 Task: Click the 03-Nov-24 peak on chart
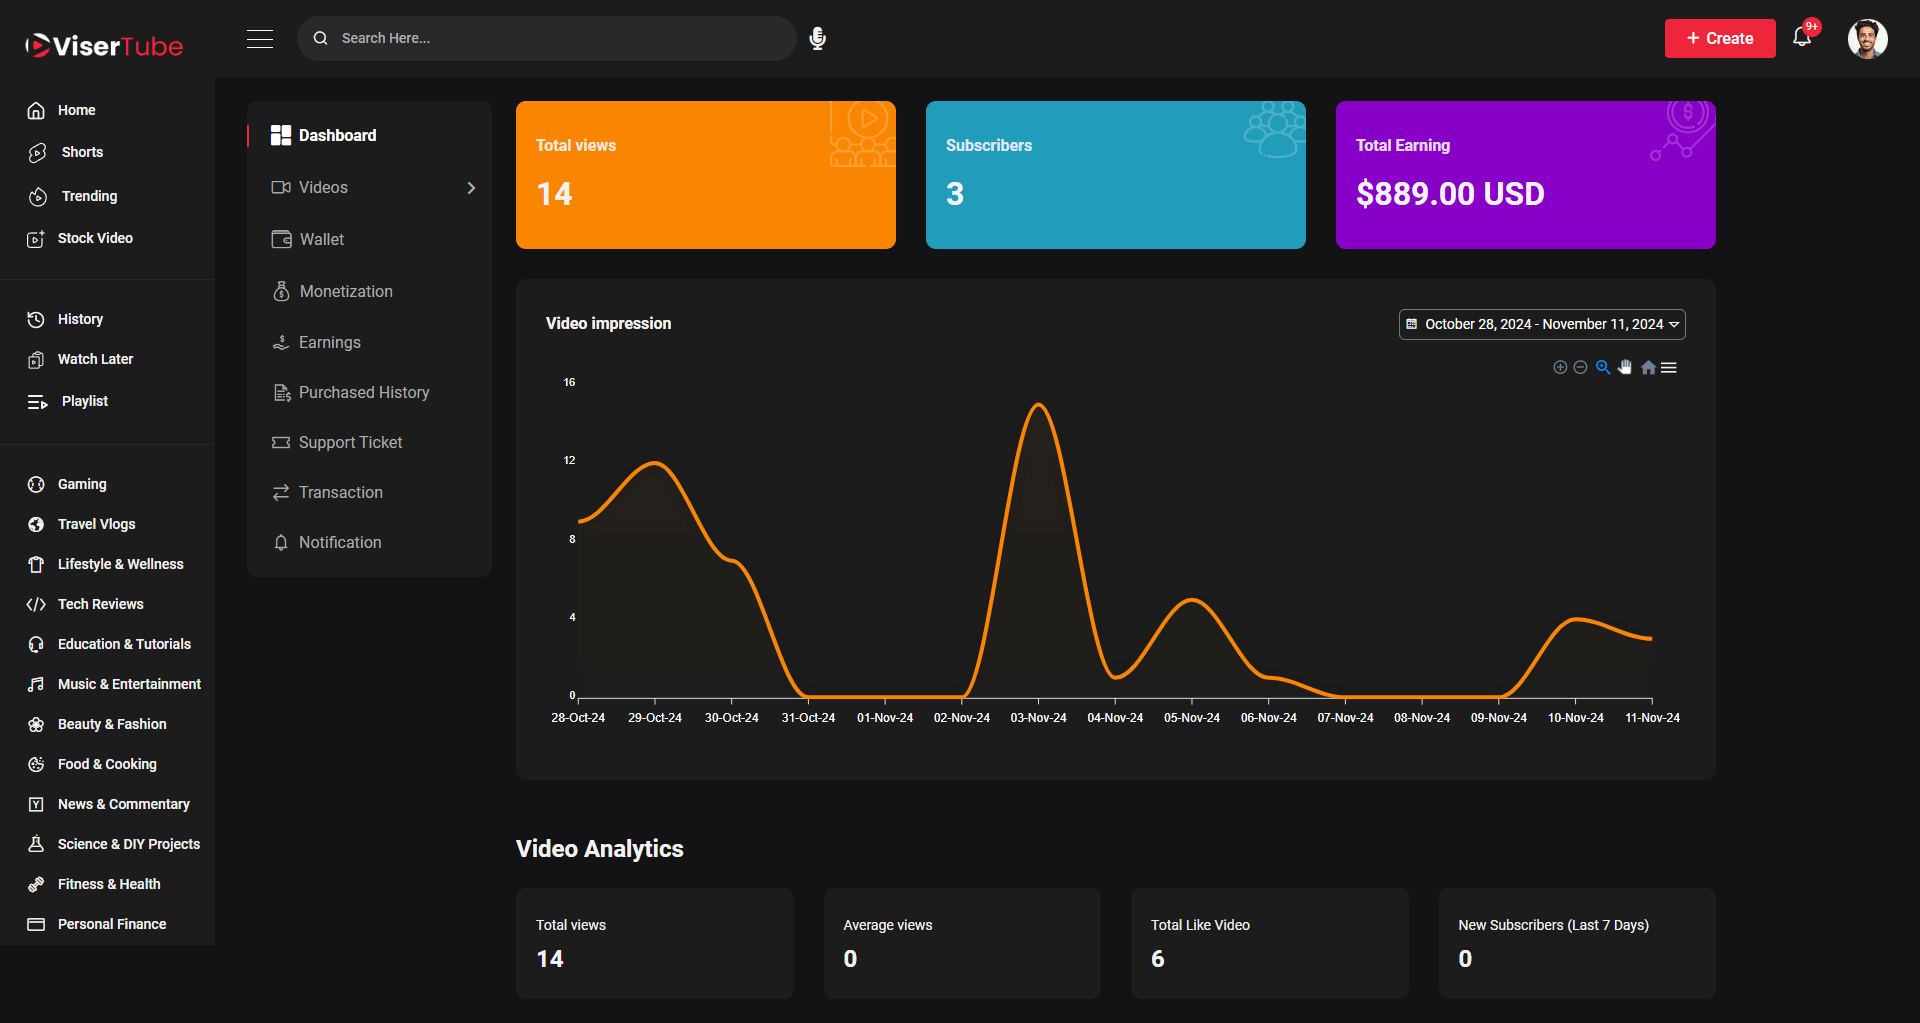coord(1039,405)
